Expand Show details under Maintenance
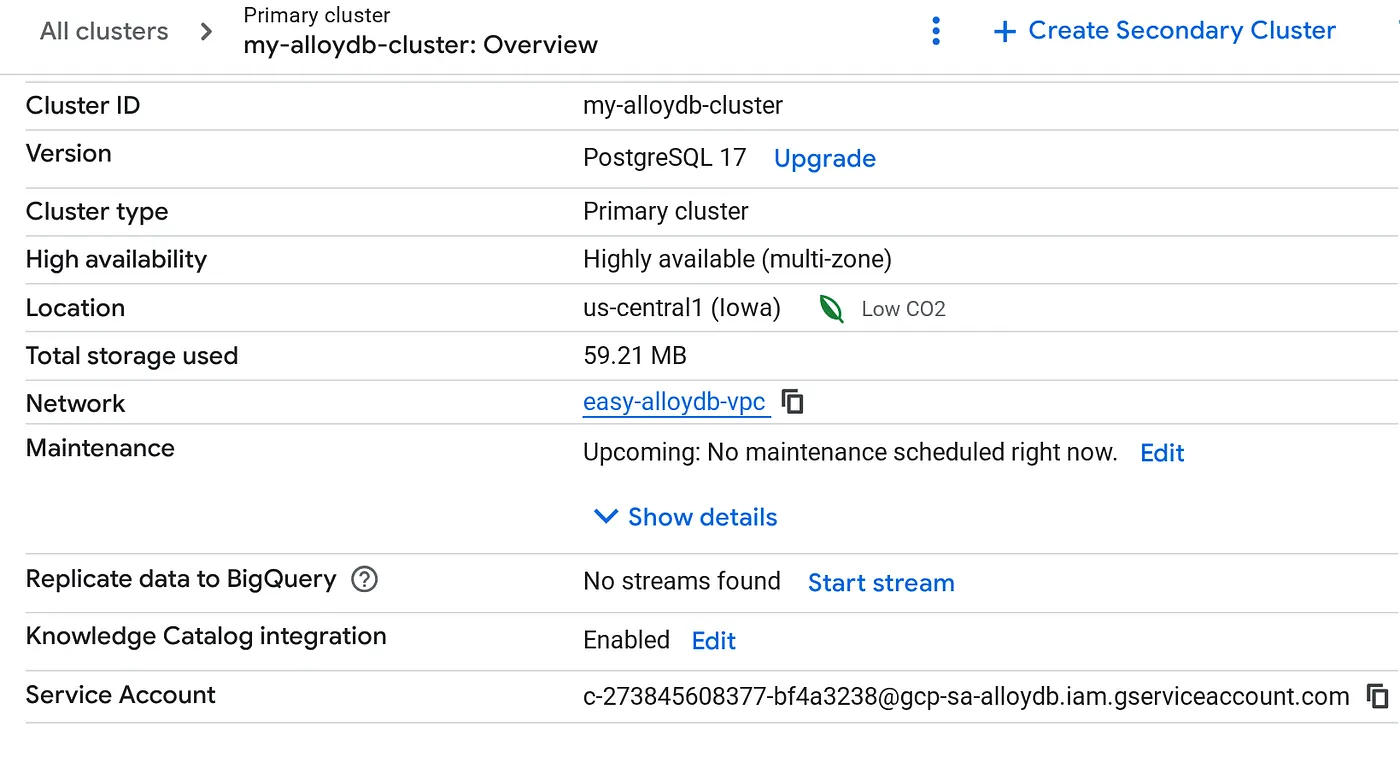The width and height of the screenshot is (1400, 775). [x=686, y=517]
